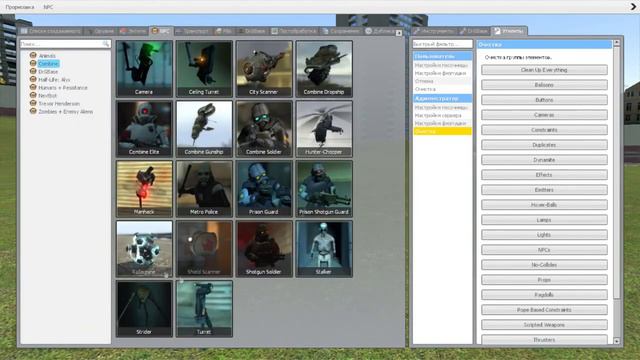
Task: Open the Nextbot category
Action: [47, 96]
